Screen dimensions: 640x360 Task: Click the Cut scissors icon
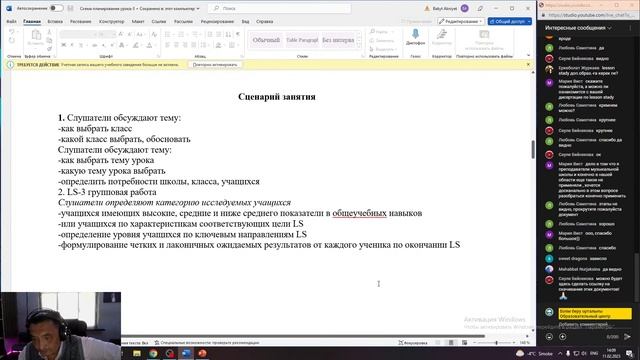tap(49, 32)
